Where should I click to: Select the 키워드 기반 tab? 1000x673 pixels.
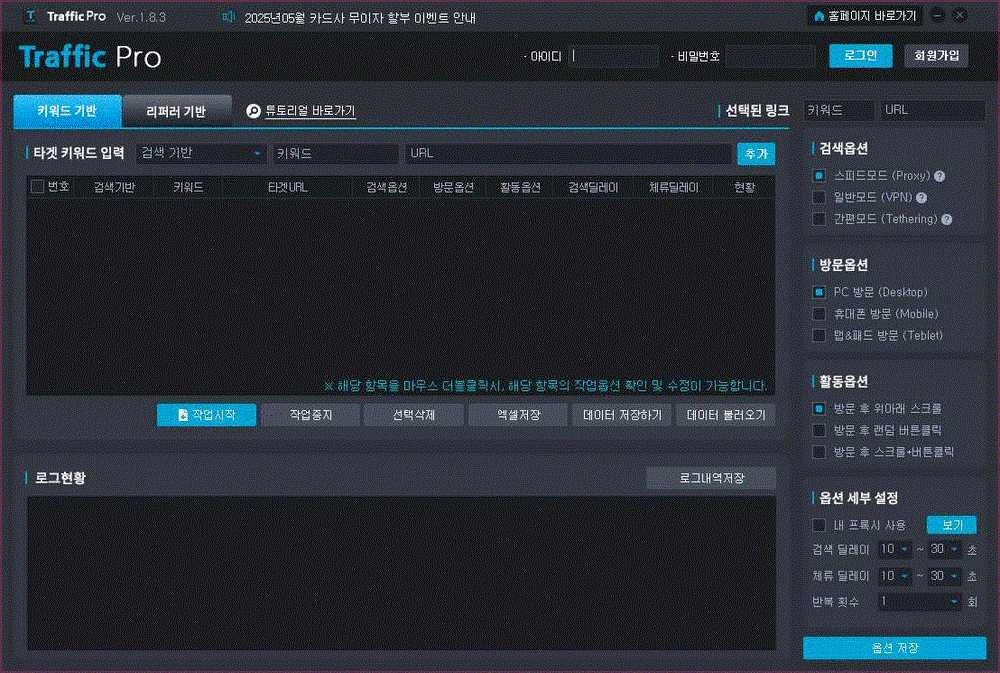click(x=67, y=111)
